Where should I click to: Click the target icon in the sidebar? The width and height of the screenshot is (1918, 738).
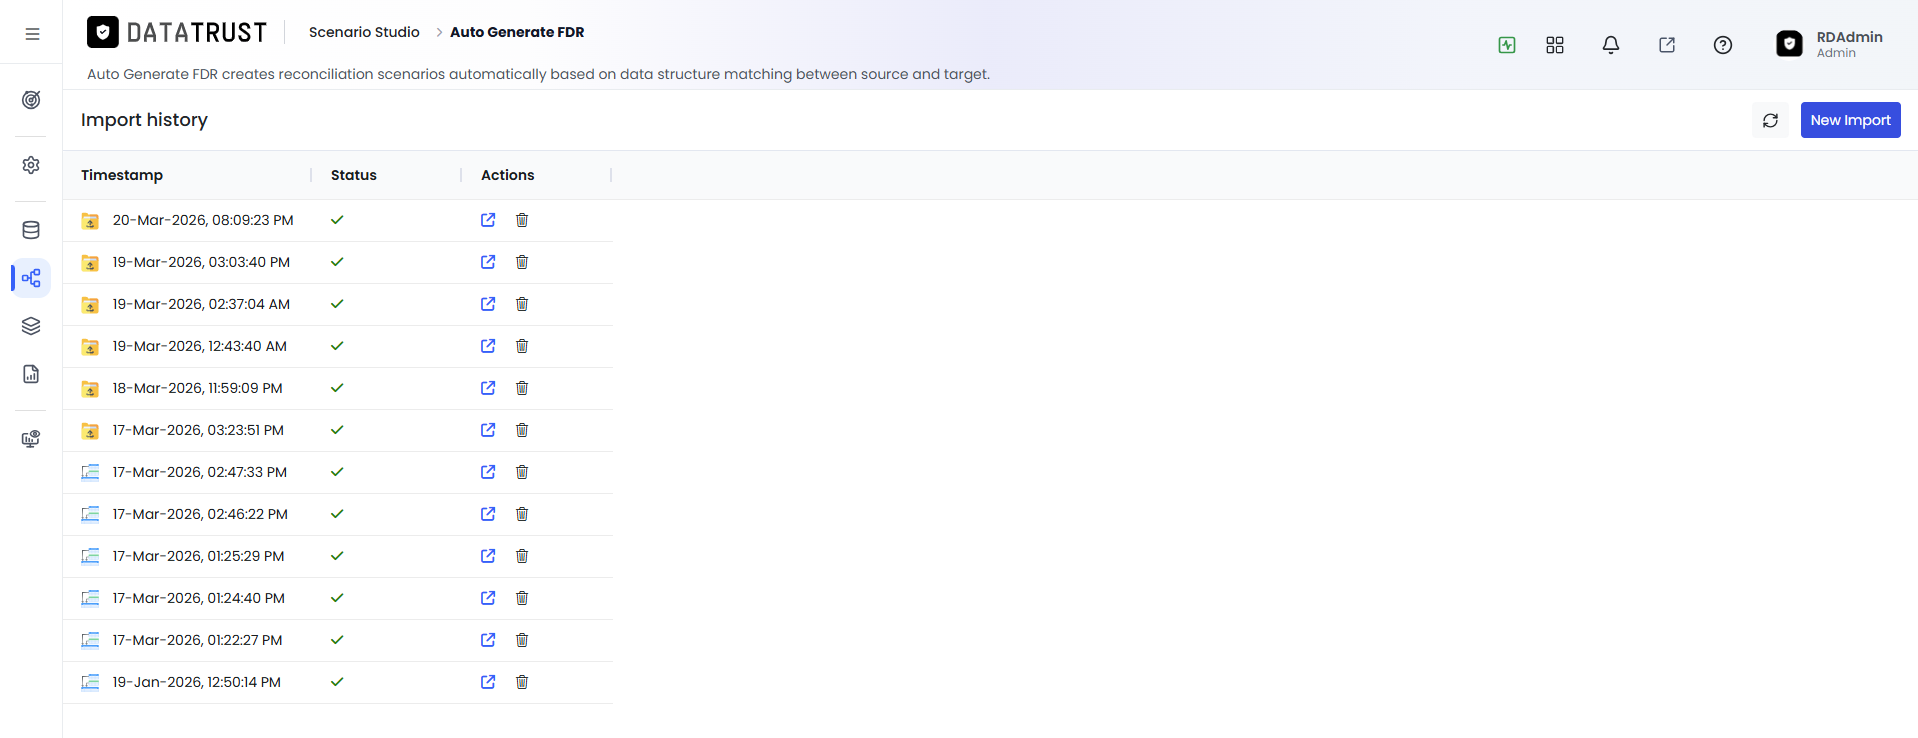(31, 100)
